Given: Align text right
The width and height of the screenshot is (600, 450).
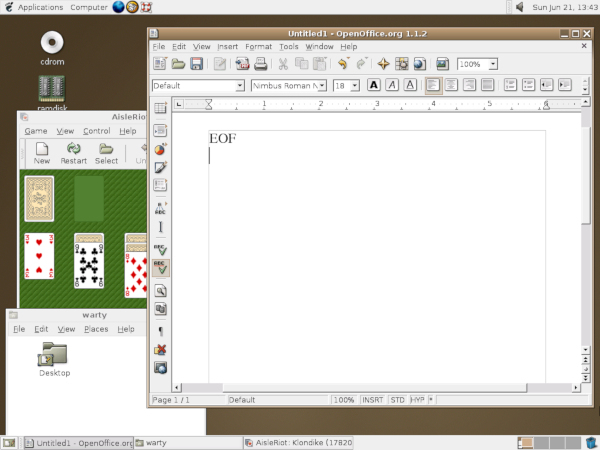Looking at the screenshot, I should (470, 85).
